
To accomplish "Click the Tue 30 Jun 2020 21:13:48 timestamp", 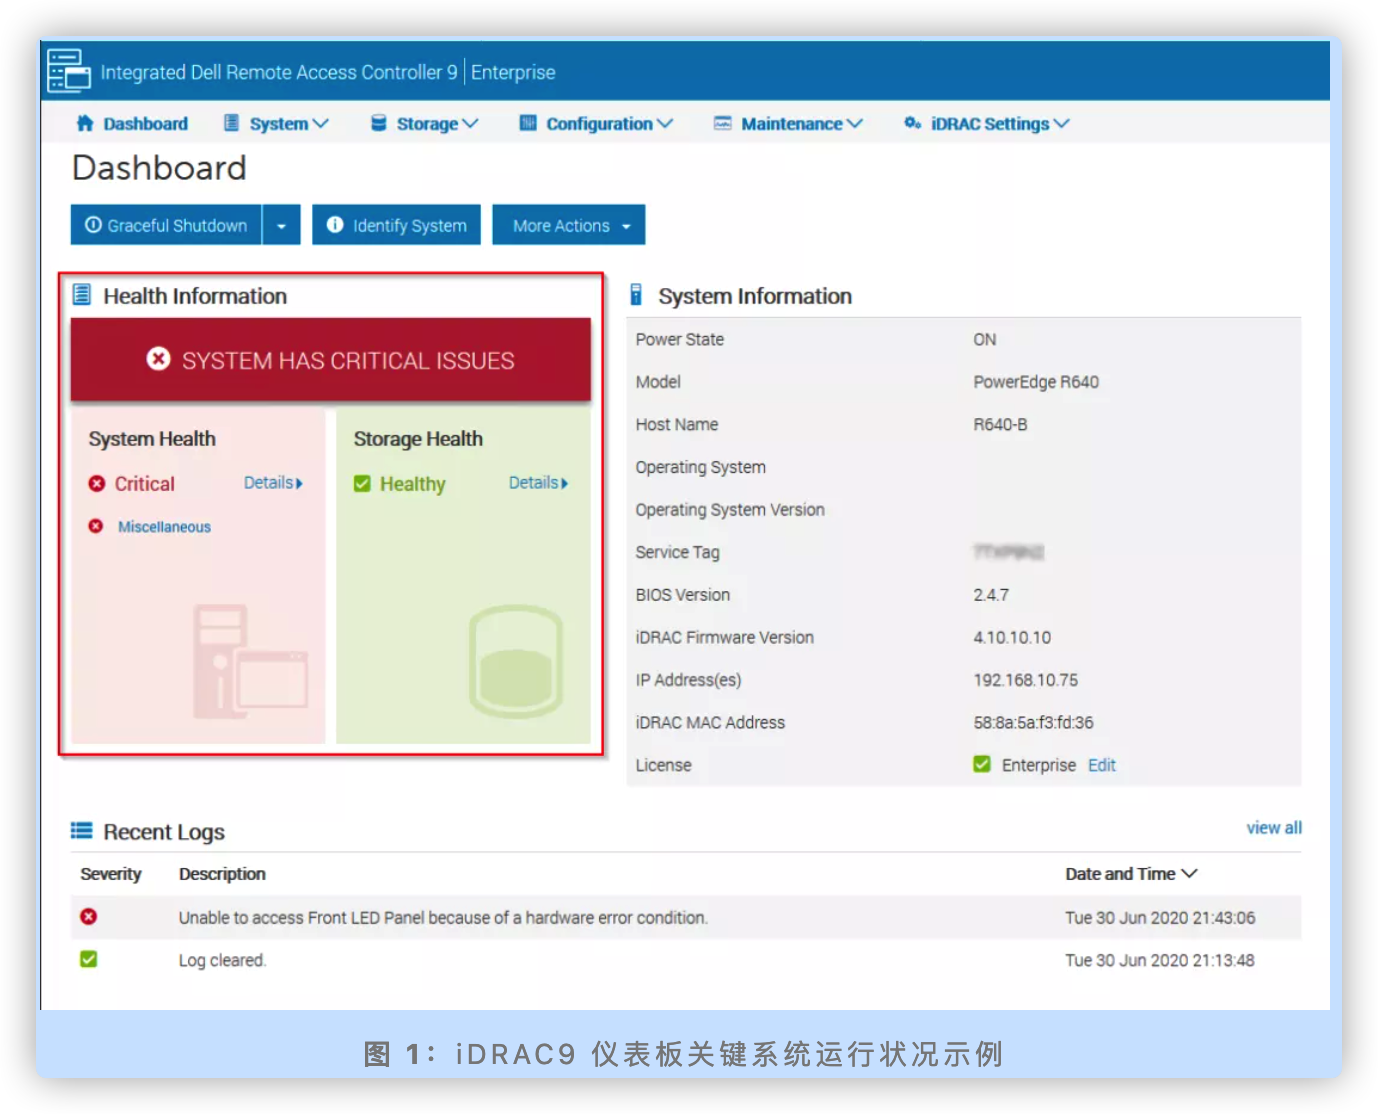I will point(1160,960).
